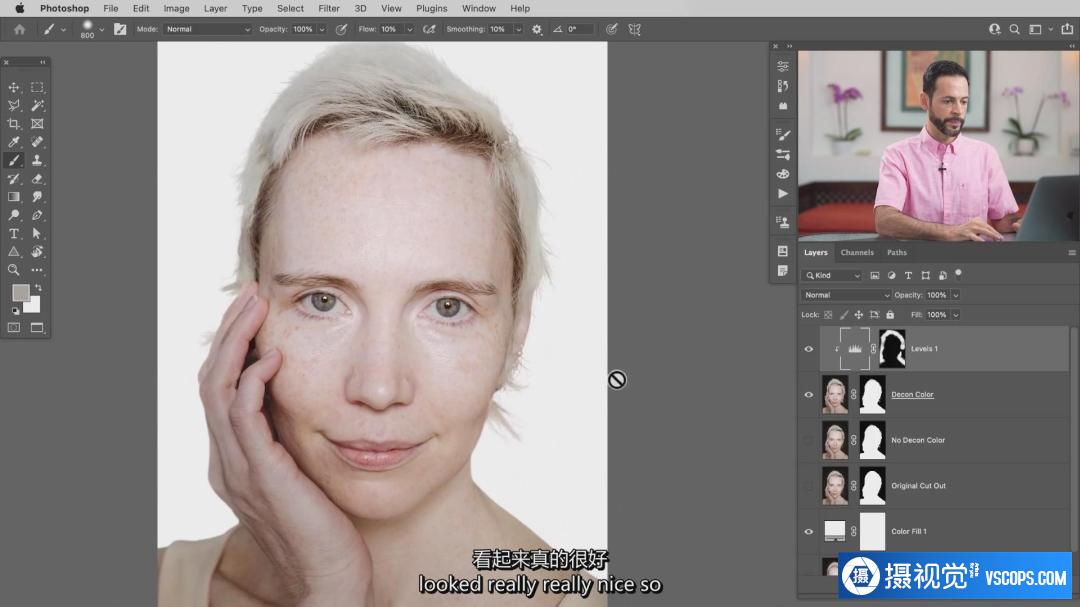Open the painting Mode dropdown
Screen dimensions: 1080x607
pos(208,30)
